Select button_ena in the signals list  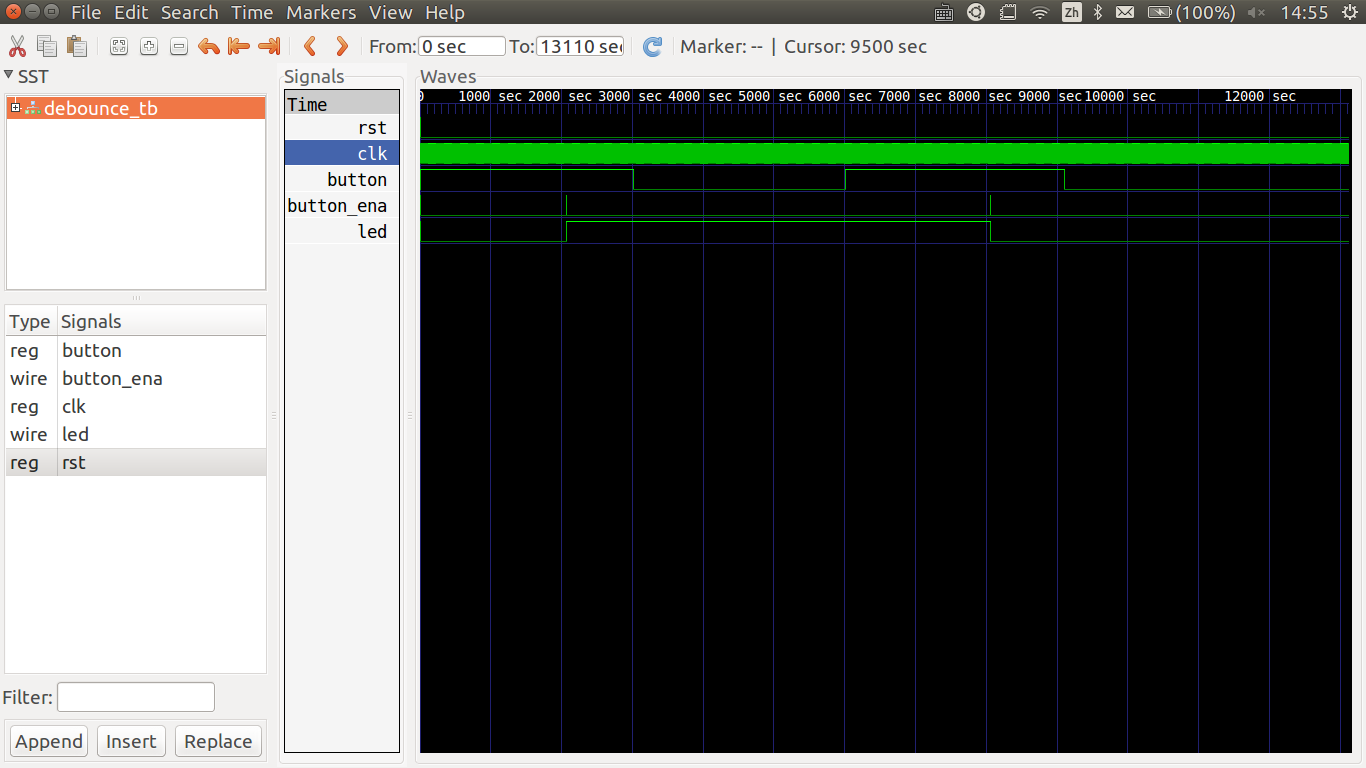(112, 379)
